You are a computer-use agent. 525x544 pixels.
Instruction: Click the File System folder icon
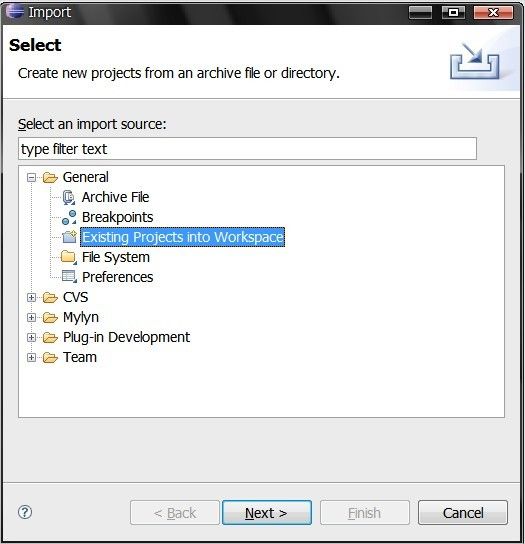click(69, 257)
